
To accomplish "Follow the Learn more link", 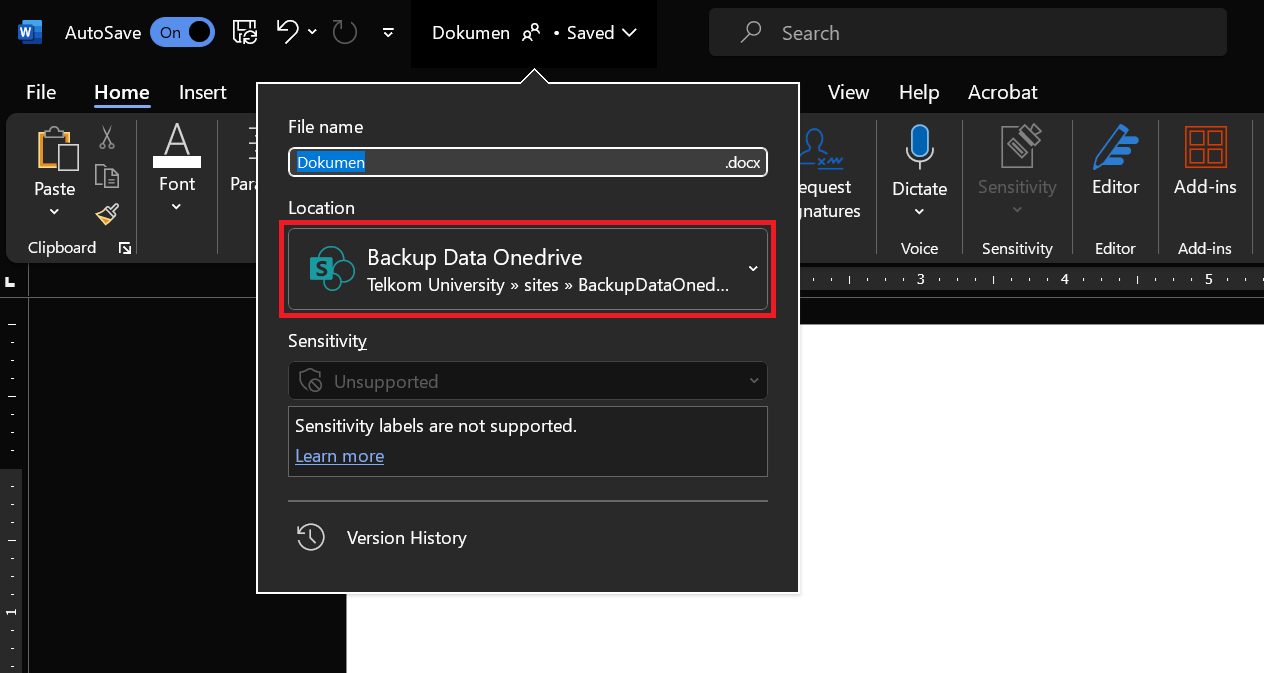I will click(339, 456).
